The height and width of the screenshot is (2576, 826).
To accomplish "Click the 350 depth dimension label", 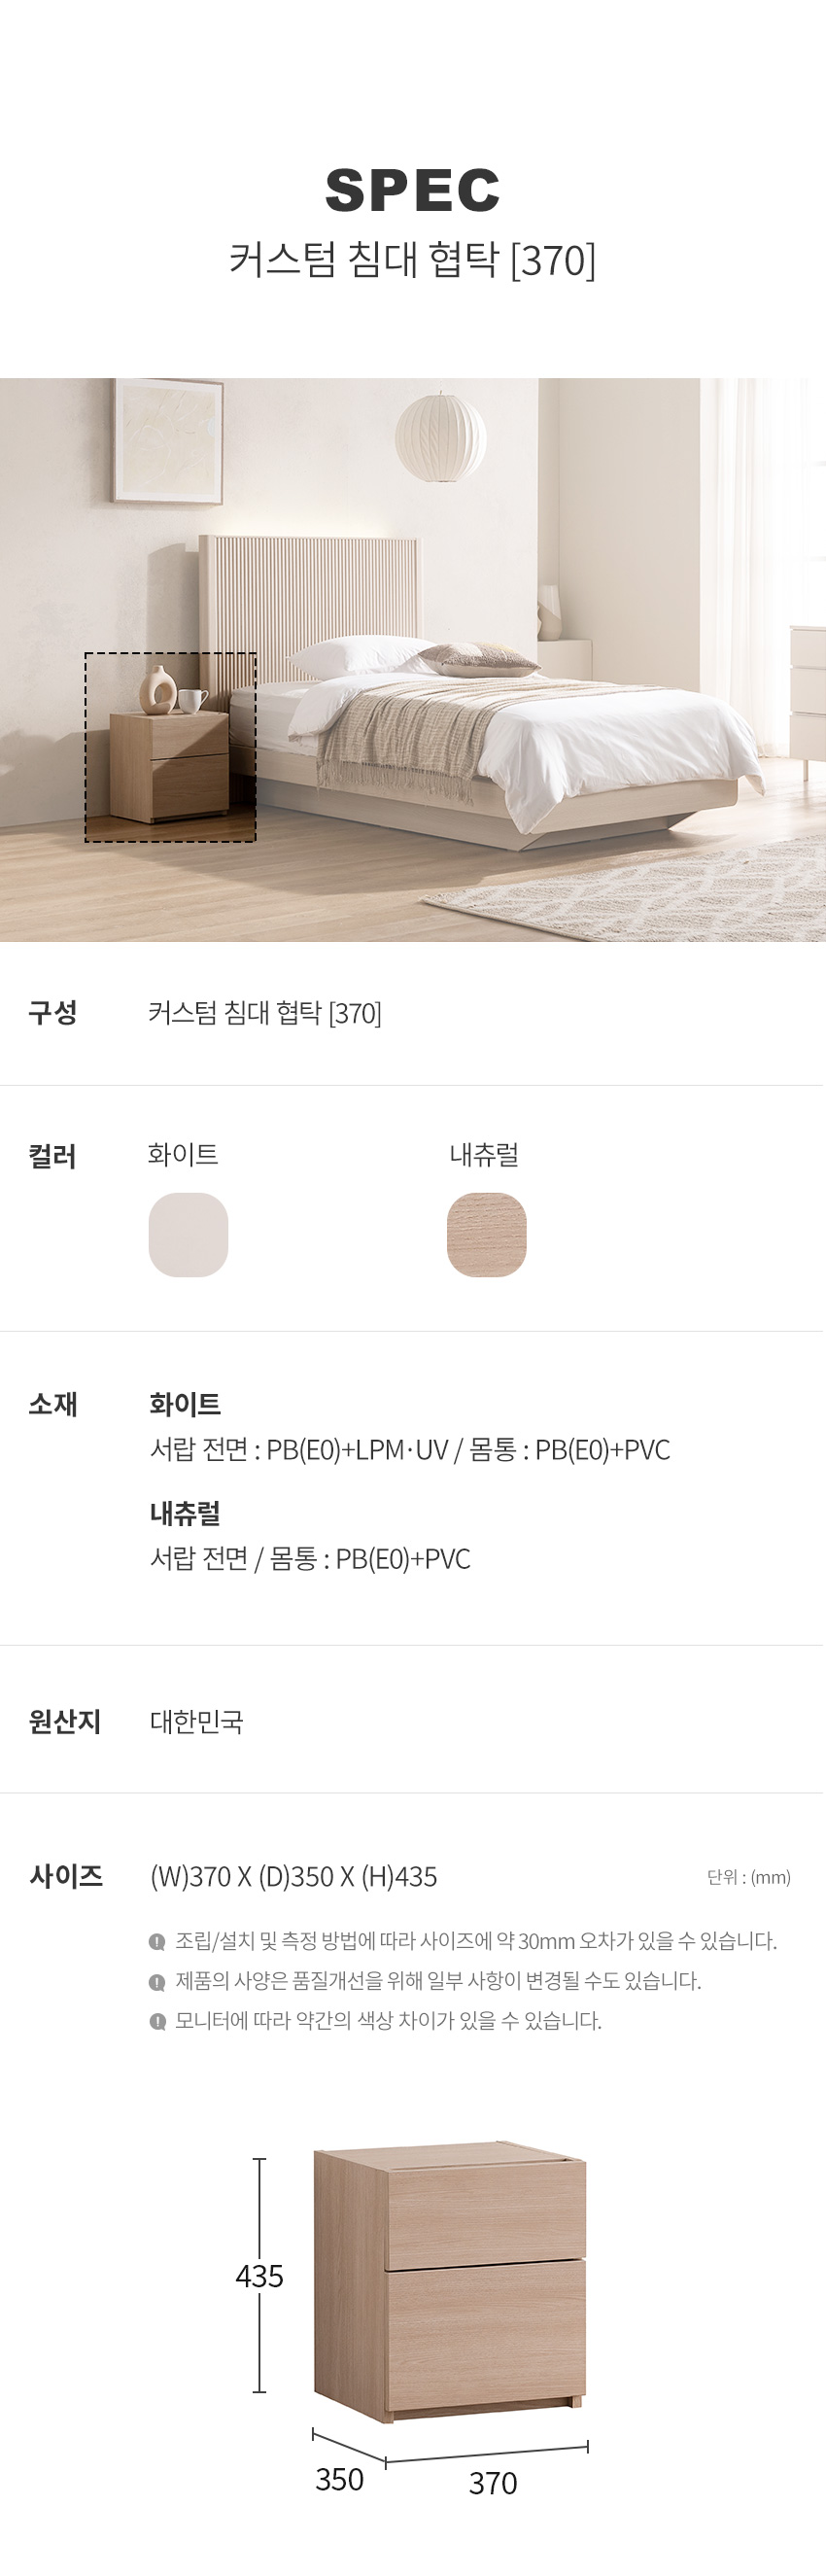I will [339, 2479].
